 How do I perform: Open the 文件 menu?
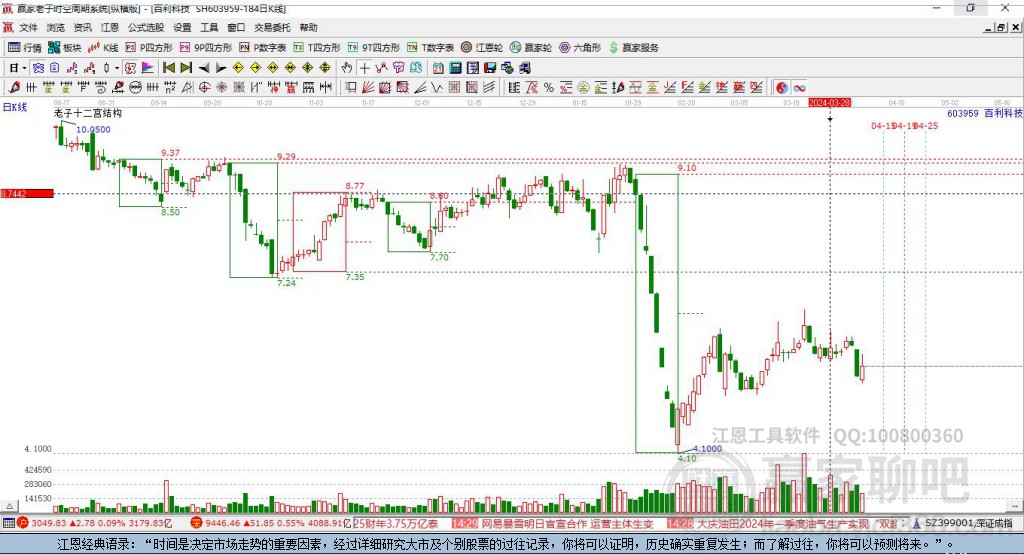[x=28, y=27]
